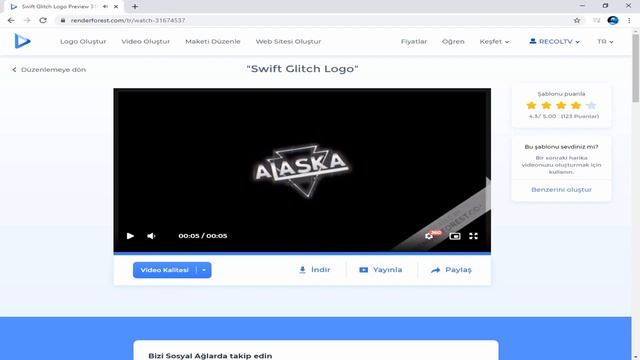Enter fullscreen video mode
The image size is (640, 360).
coord(473,236)
